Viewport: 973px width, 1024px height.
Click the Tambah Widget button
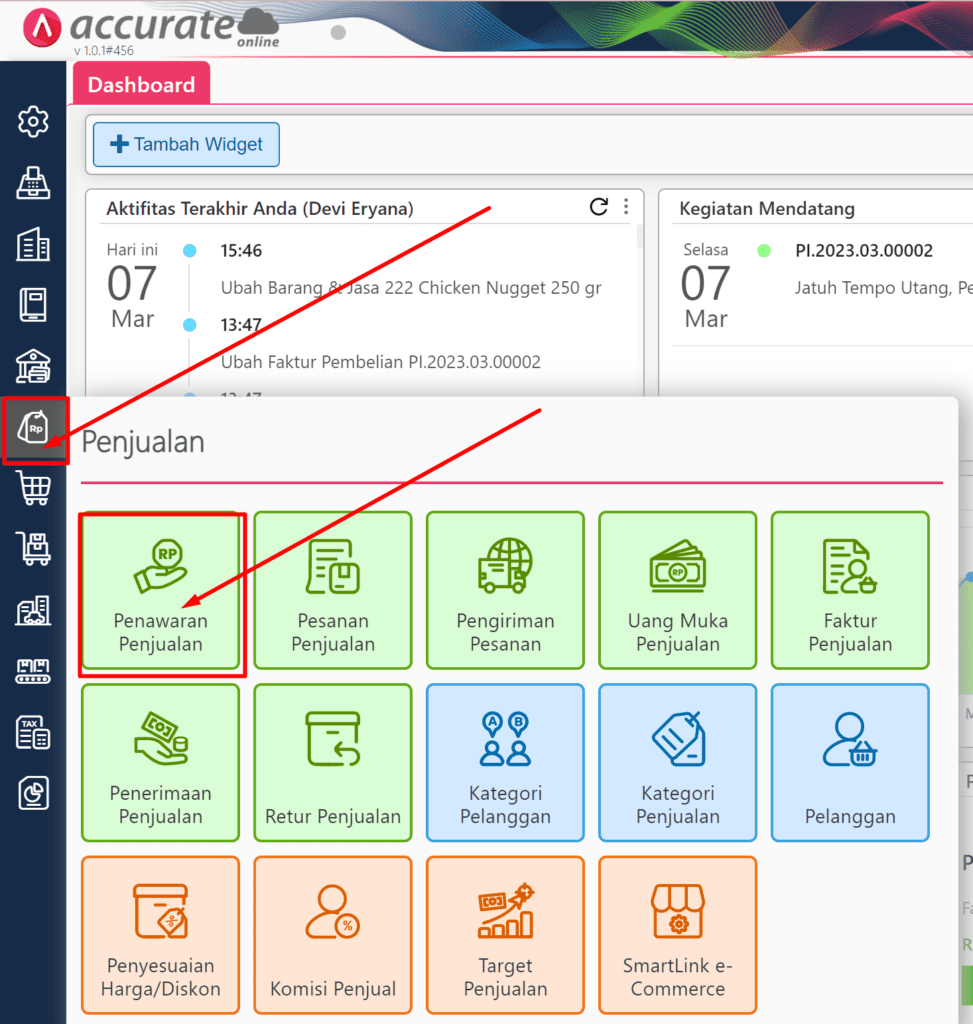pyautogui.click(x=185, y=144)
